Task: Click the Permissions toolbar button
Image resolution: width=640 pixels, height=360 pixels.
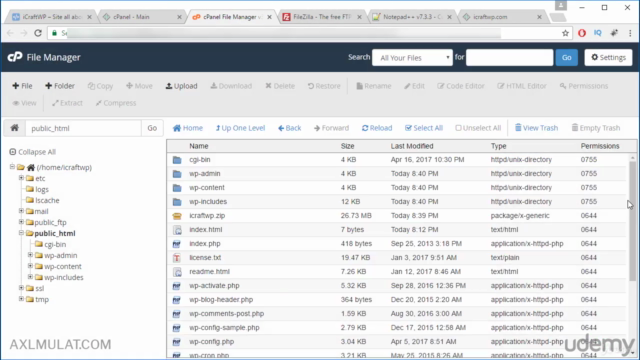Action: tap(584, 86)
